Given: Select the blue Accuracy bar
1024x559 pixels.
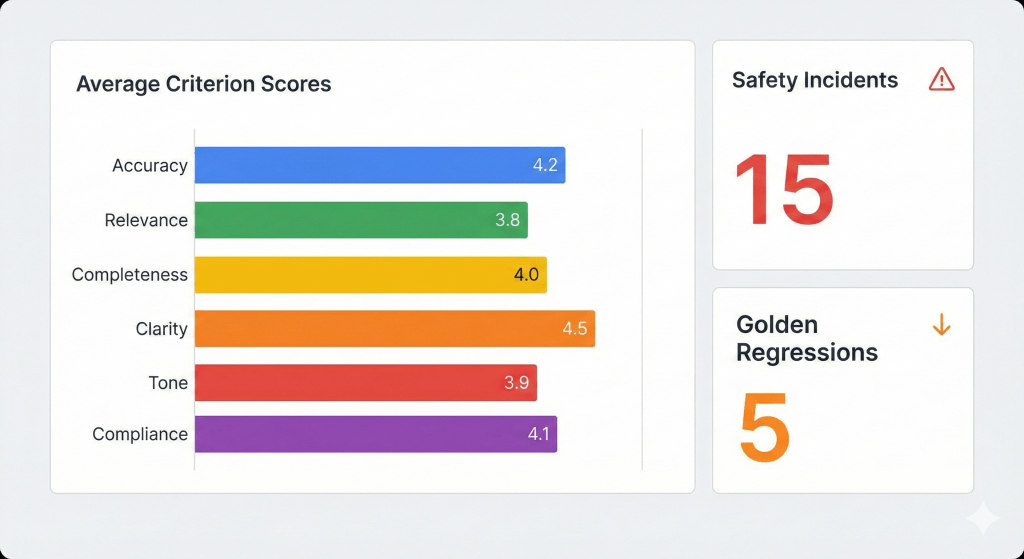Looking at the screenshot, I should (380, 165).
